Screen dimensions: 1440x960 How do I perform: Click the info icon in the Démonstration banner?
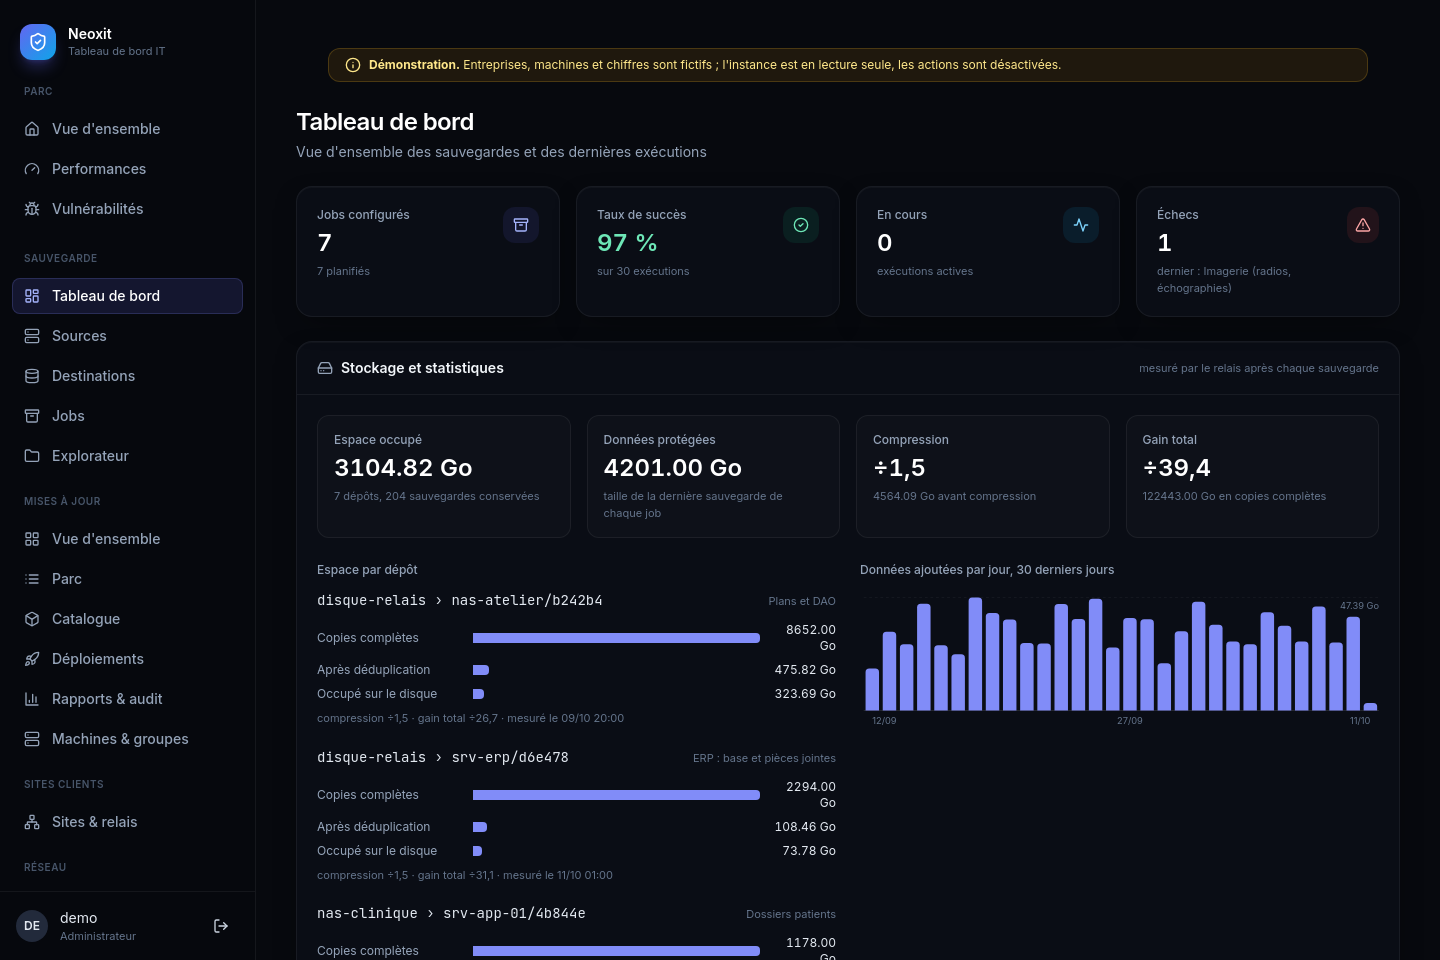coord(353,65)
